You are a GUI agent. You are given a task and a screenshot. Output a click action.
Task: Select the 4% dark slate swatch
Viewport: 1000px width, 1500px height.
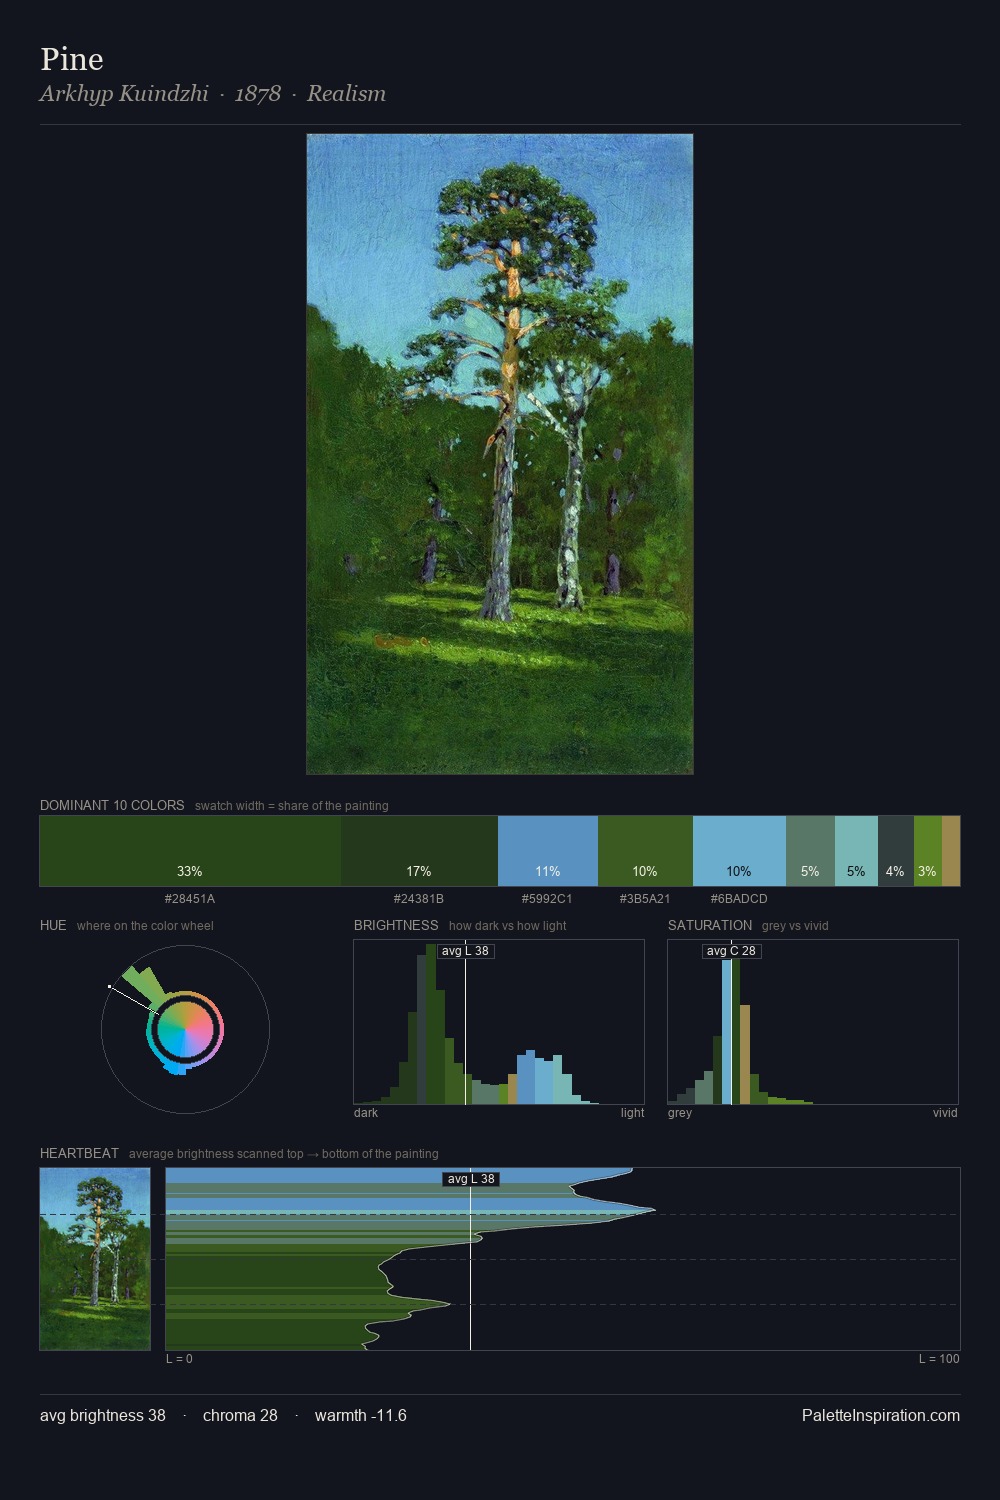pos(896,851)
